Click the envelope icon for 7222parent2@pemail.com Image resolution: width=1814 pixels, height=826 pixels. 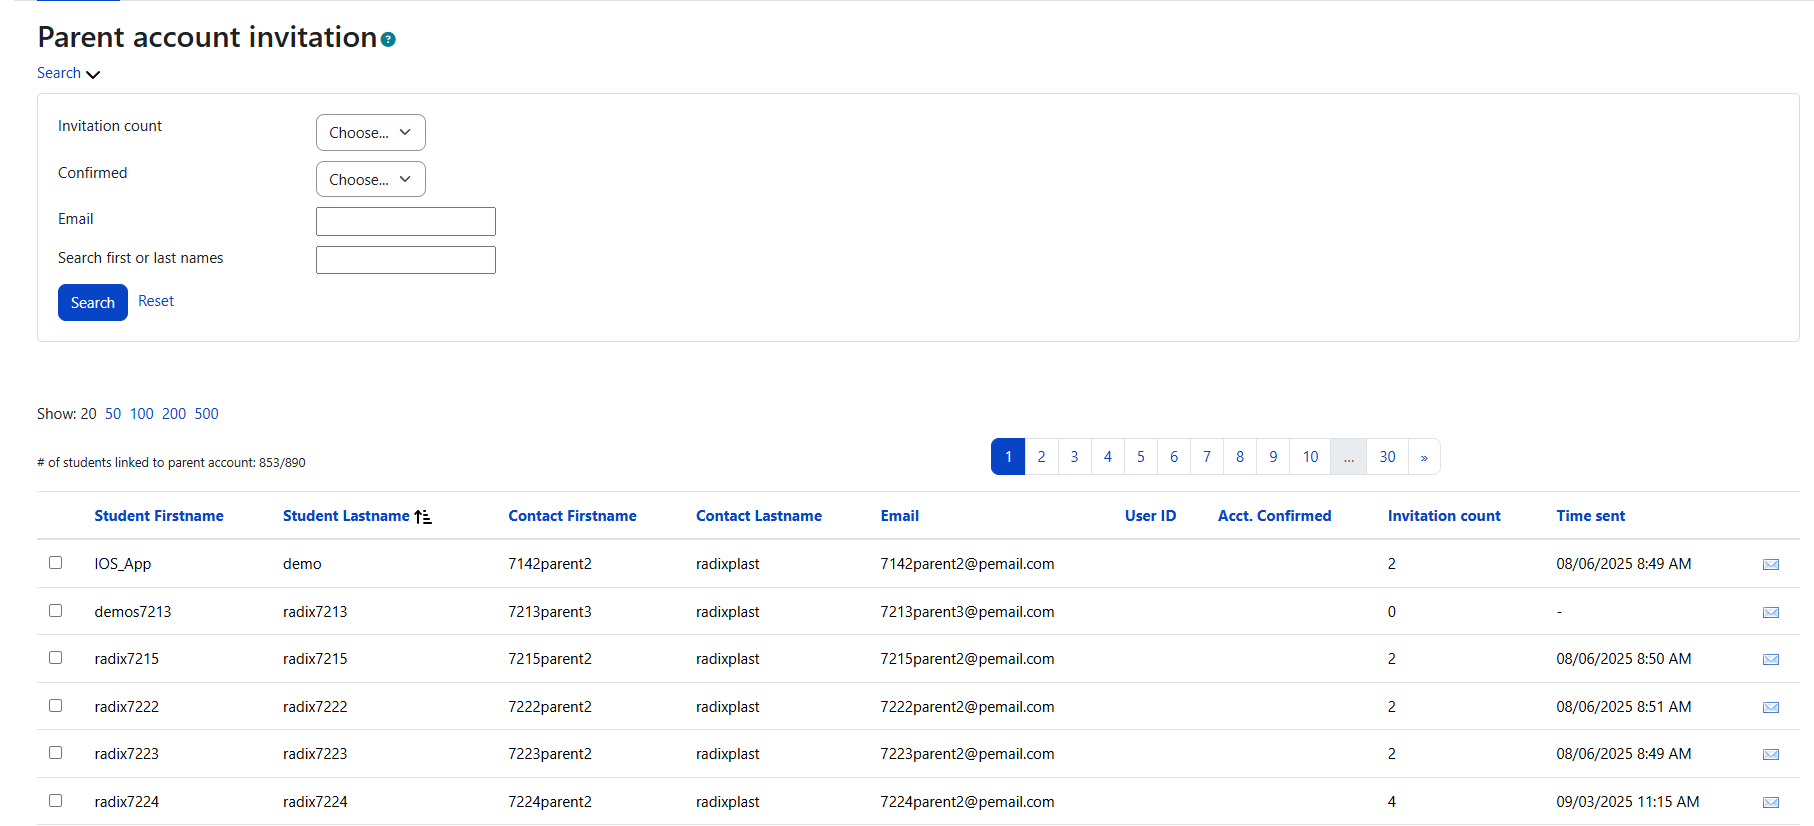[x=1770, y=707]
